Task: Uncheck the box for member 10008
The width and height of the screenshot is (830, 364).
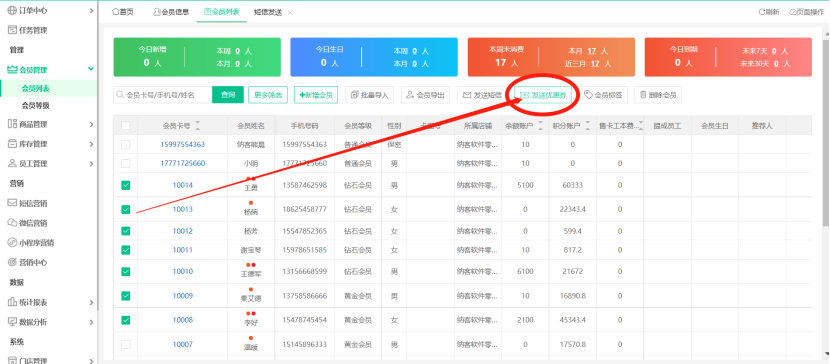Action: click(125, 320)
